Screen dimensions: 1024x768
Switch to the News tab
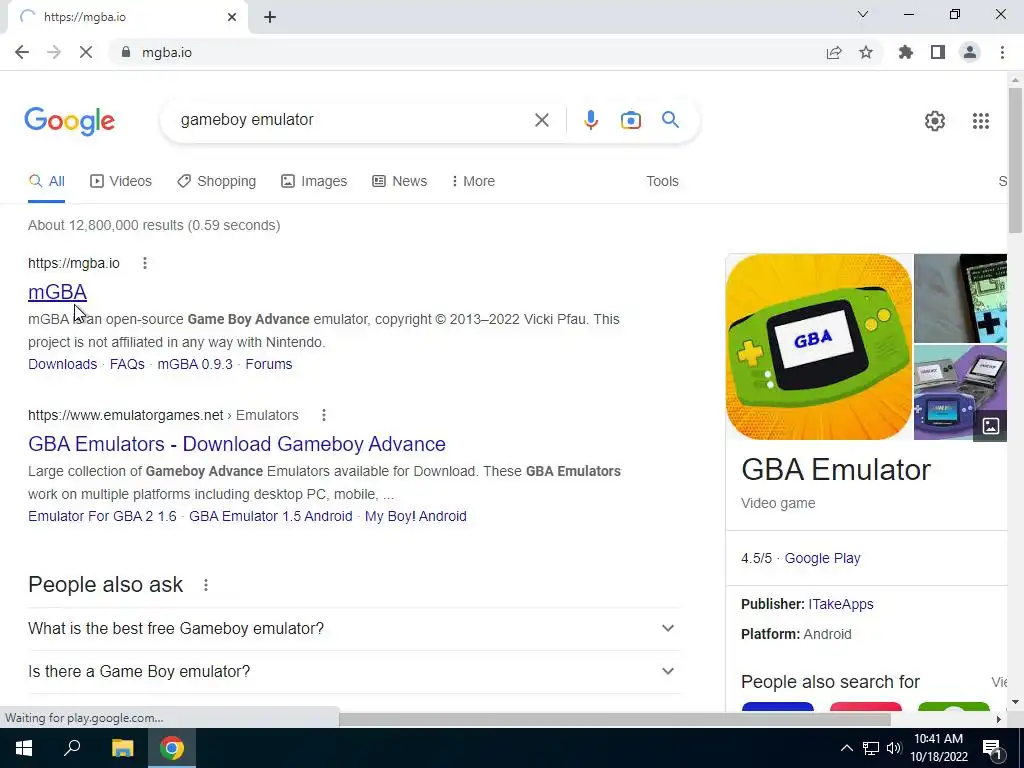click(x=400, y=181)
